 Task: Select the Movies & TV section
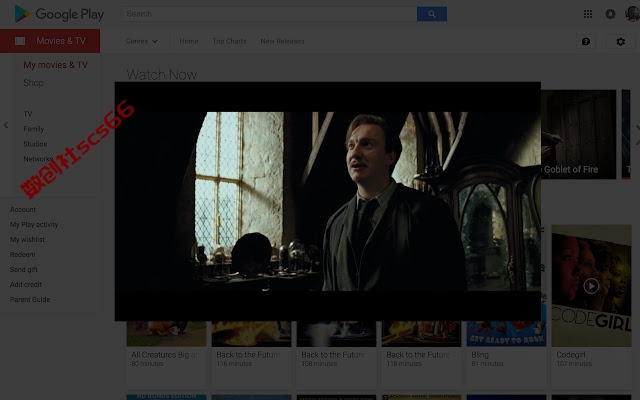pos(50,41)
